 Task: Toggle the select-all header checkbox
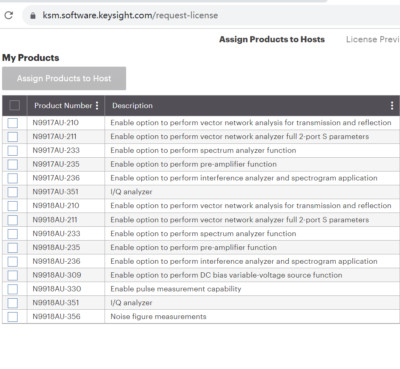click(x=14, y=105)
